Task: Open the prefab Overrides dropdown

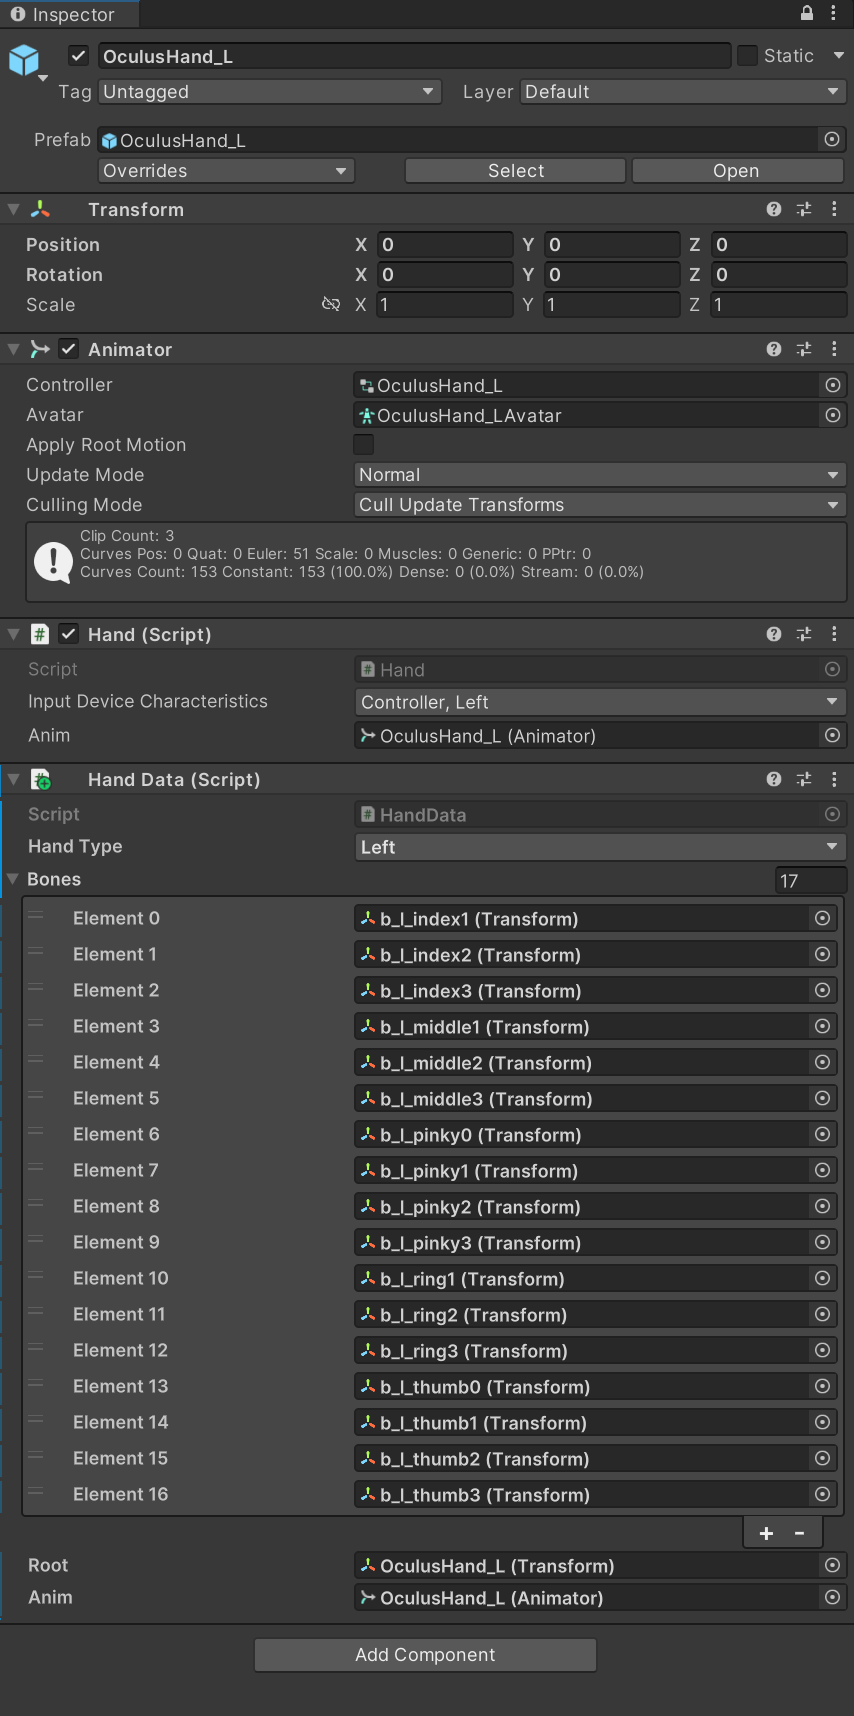Action: [x=226, y=171]
